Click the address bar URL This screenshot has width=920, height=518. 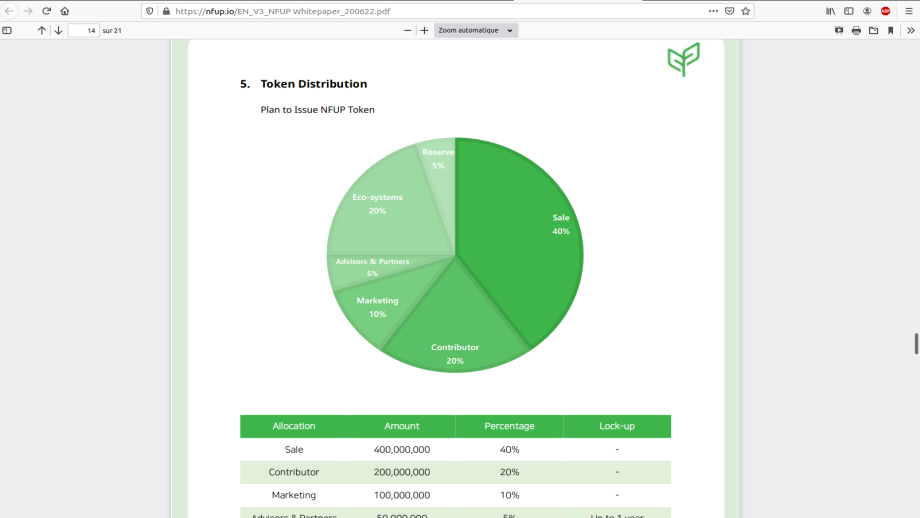282,11
